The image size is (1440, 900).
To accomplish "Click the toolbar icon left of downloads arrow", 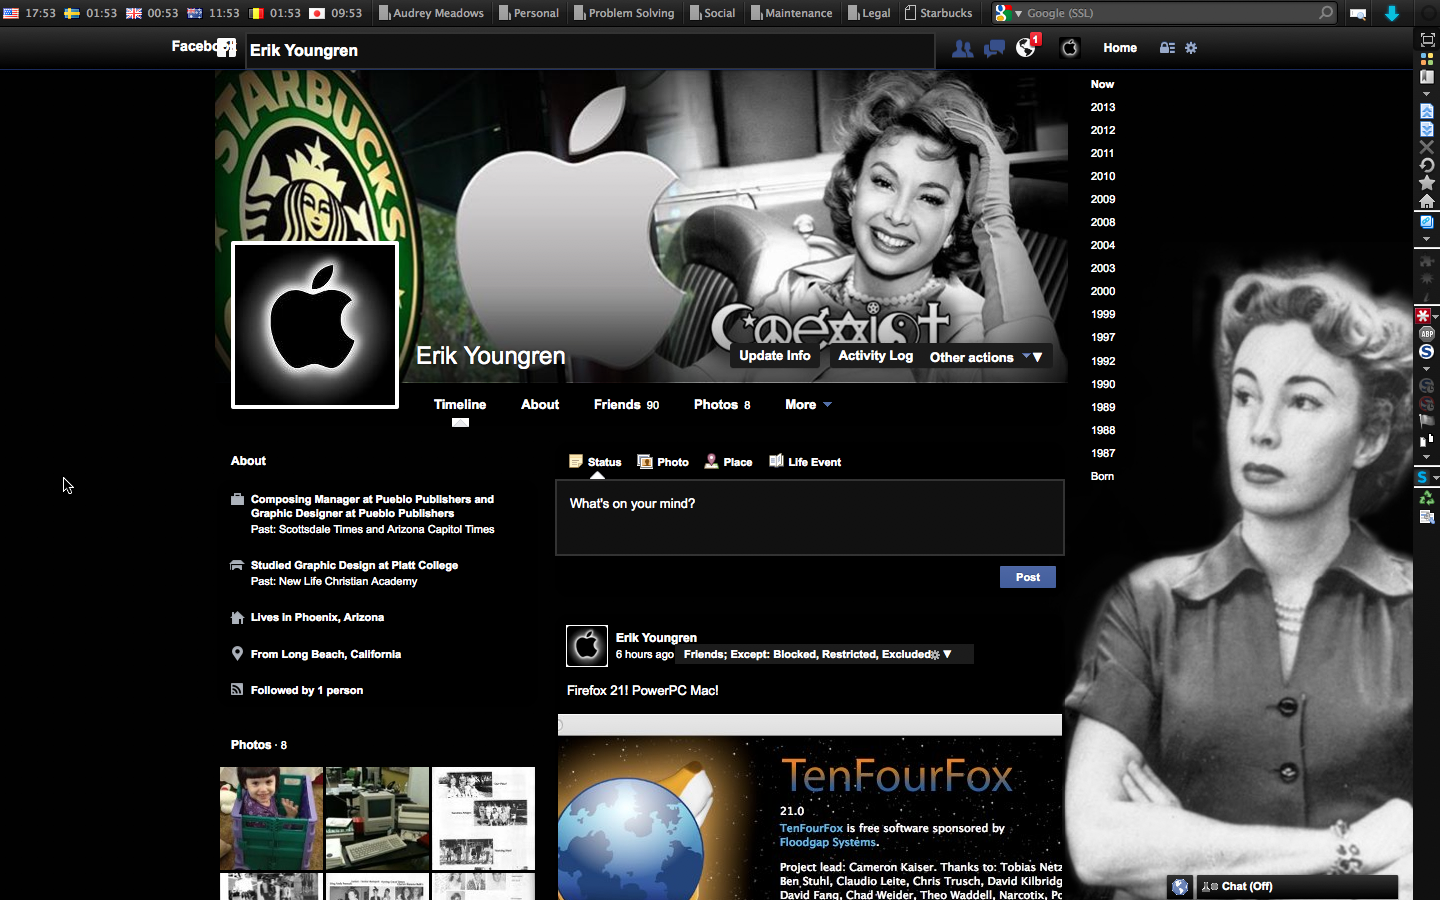I will tap(1358, 13).
